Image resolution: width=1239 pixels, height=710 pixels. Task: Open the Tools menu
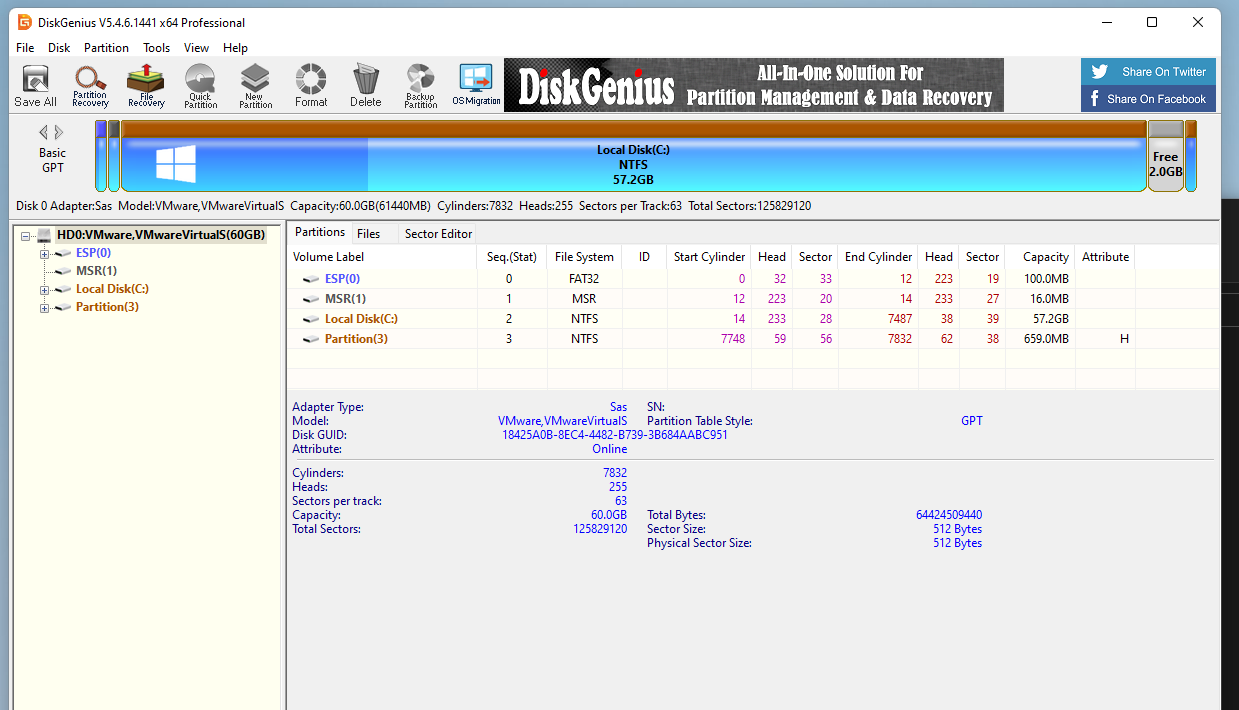point(156,48)
